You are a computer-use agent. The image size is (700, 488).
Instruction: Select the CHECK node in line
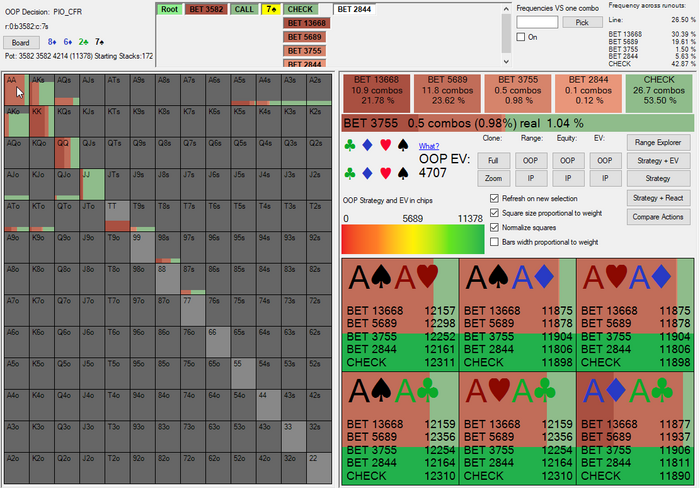coord(300,9)
